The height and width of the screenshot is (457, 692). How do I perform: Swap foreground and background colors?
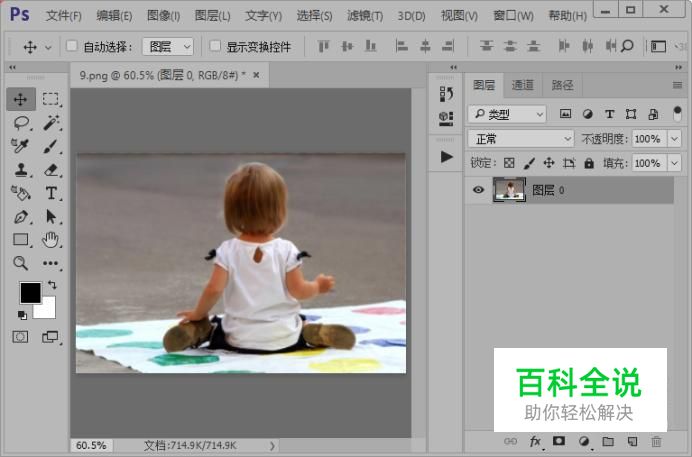(x=52, y=285)
